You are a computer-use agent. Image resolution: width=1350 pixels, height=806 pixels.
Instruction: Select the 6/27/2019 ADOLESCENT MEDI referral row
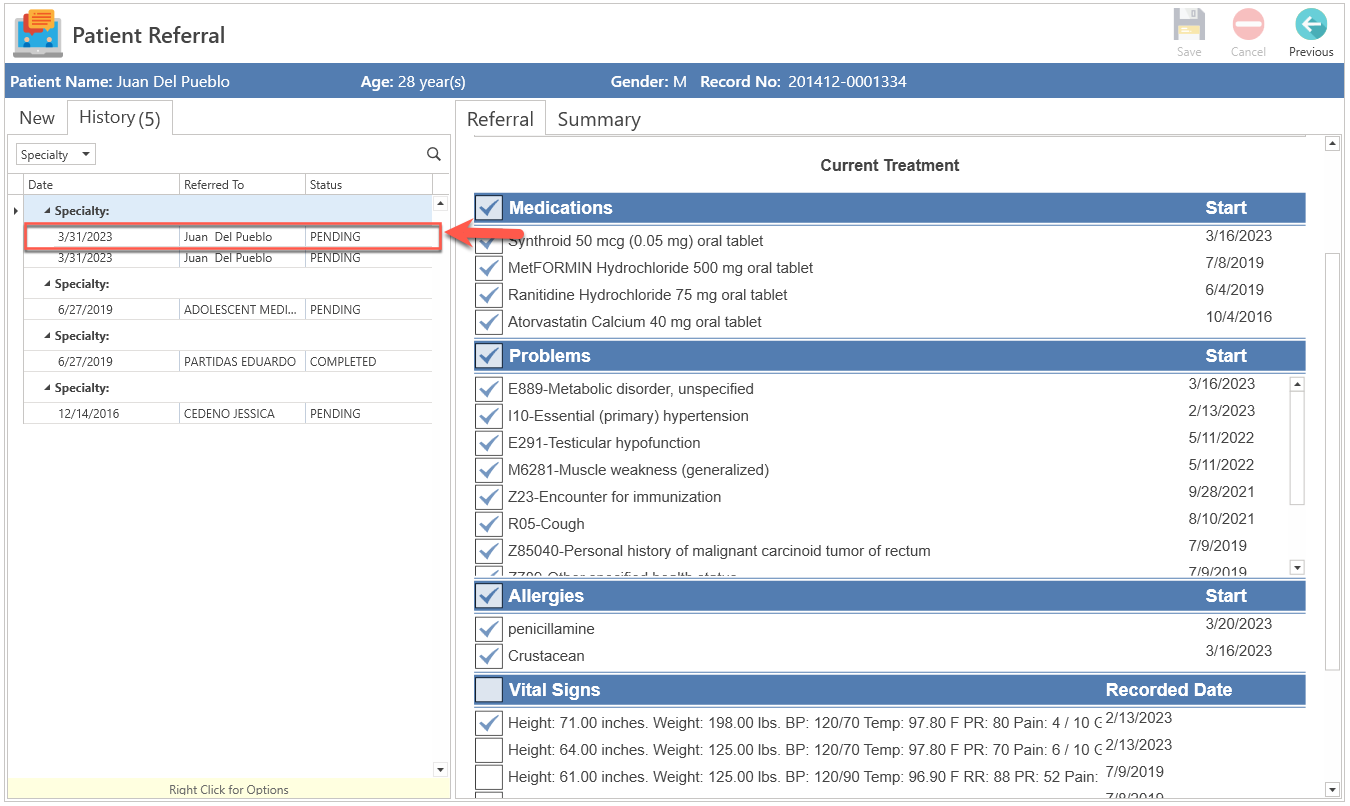(228, 310)
